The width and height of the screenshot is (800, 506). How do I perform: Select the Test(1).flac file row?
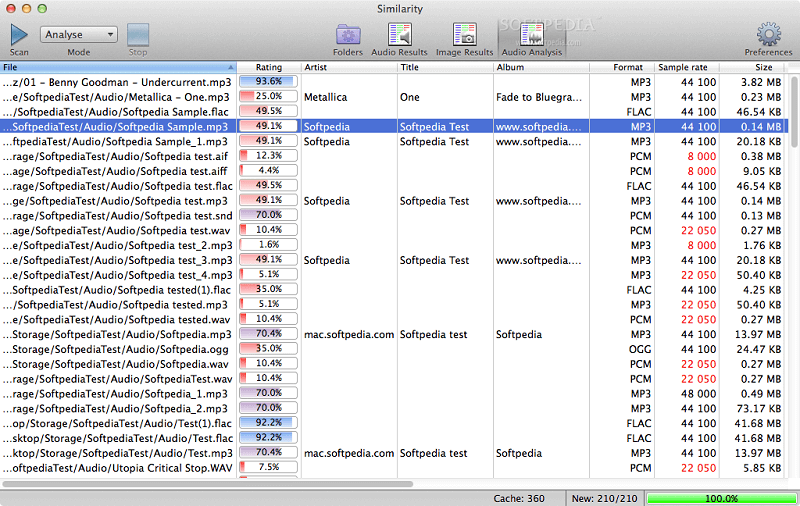[394, 423]
